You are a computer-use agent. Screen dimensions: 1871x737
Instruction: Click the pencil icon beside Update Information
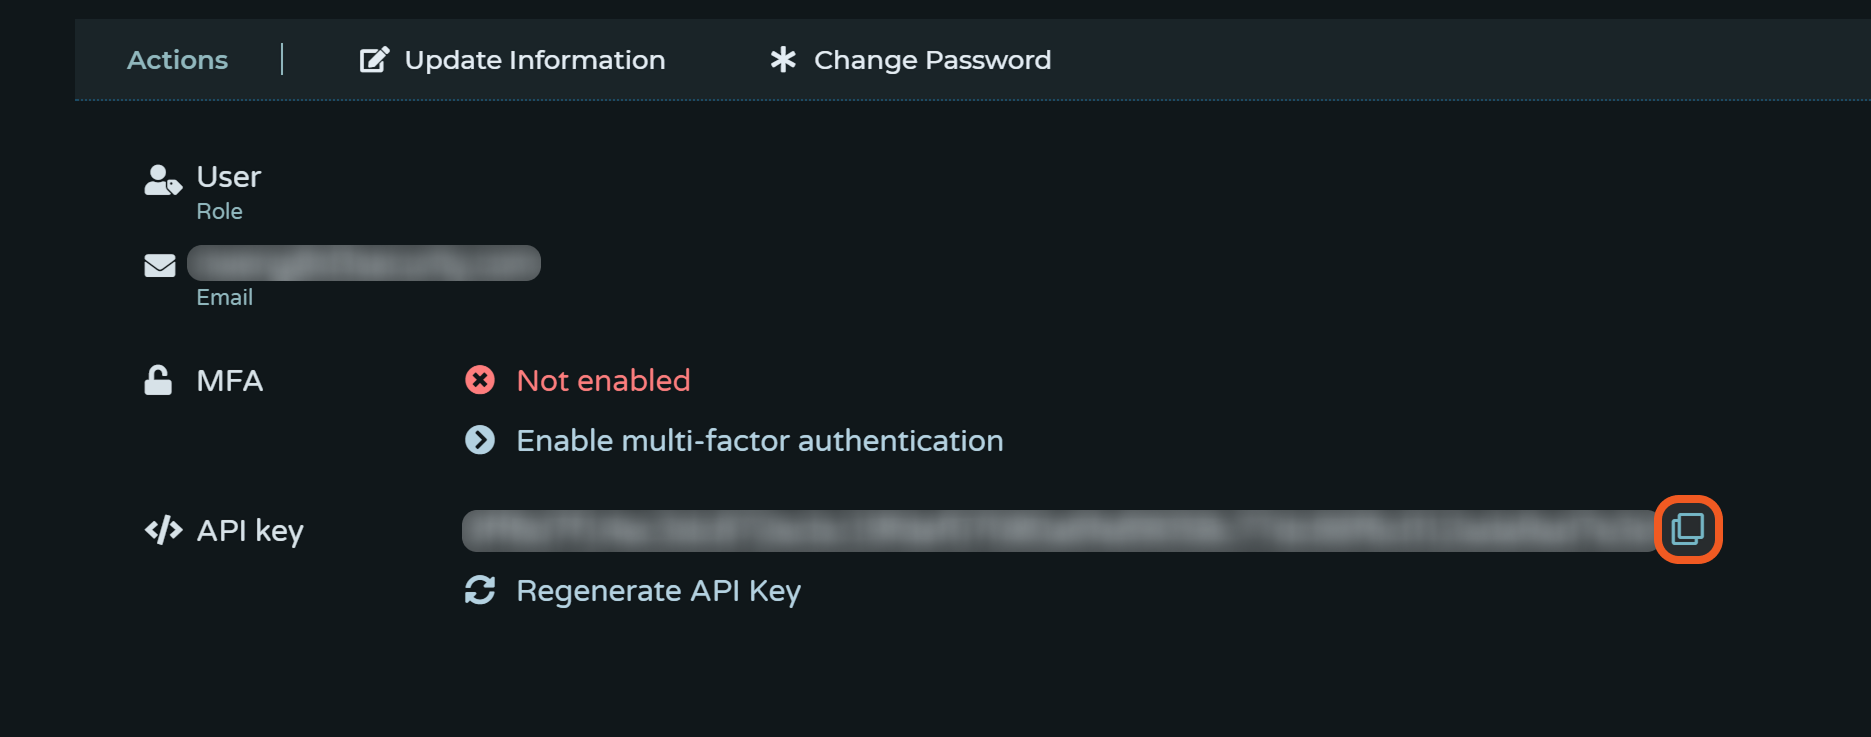374,60
